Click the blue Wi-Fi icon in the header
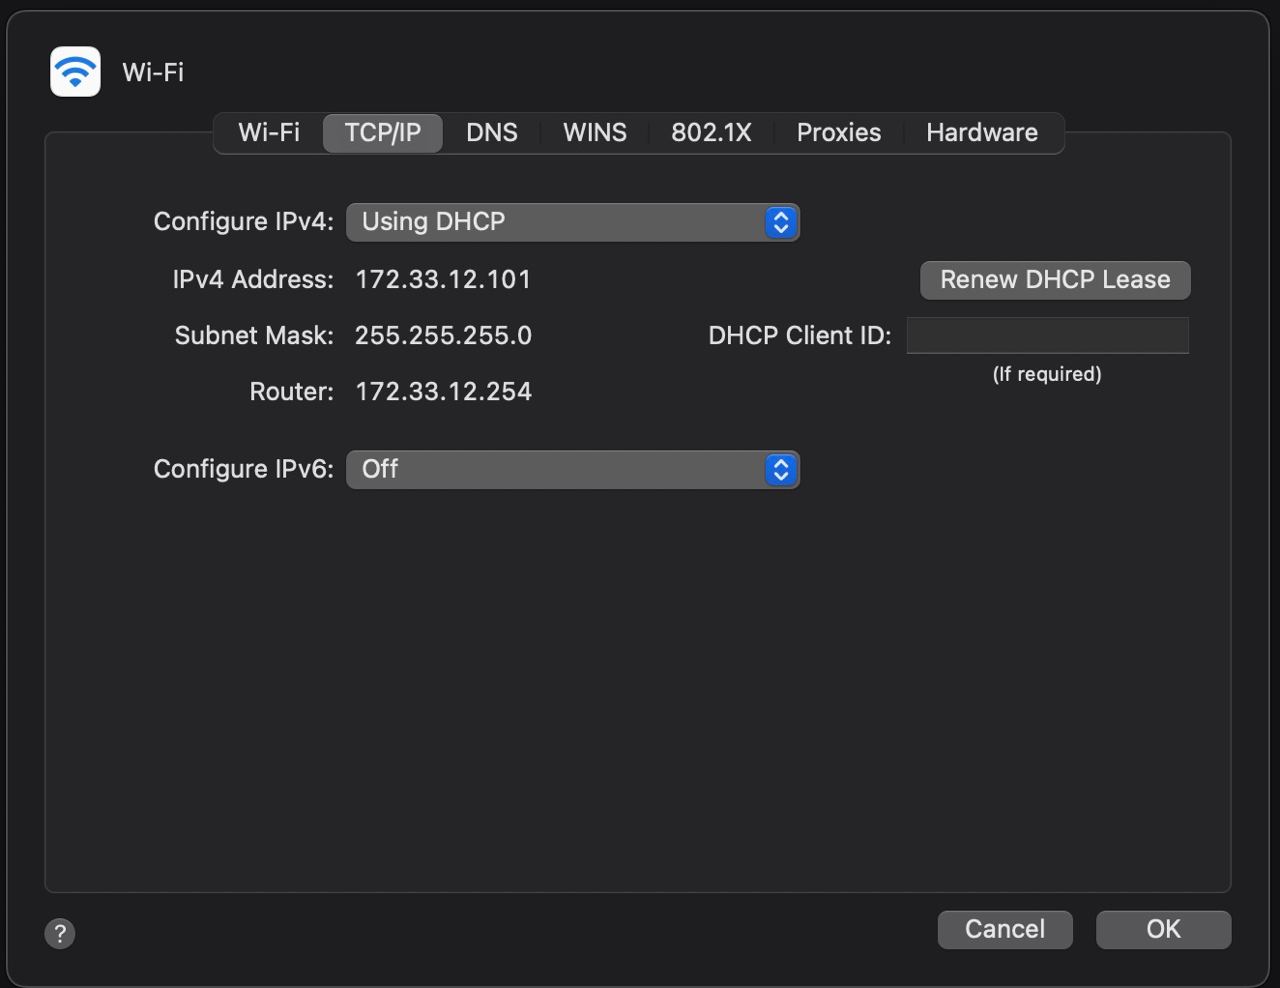 tap(75, 72)
